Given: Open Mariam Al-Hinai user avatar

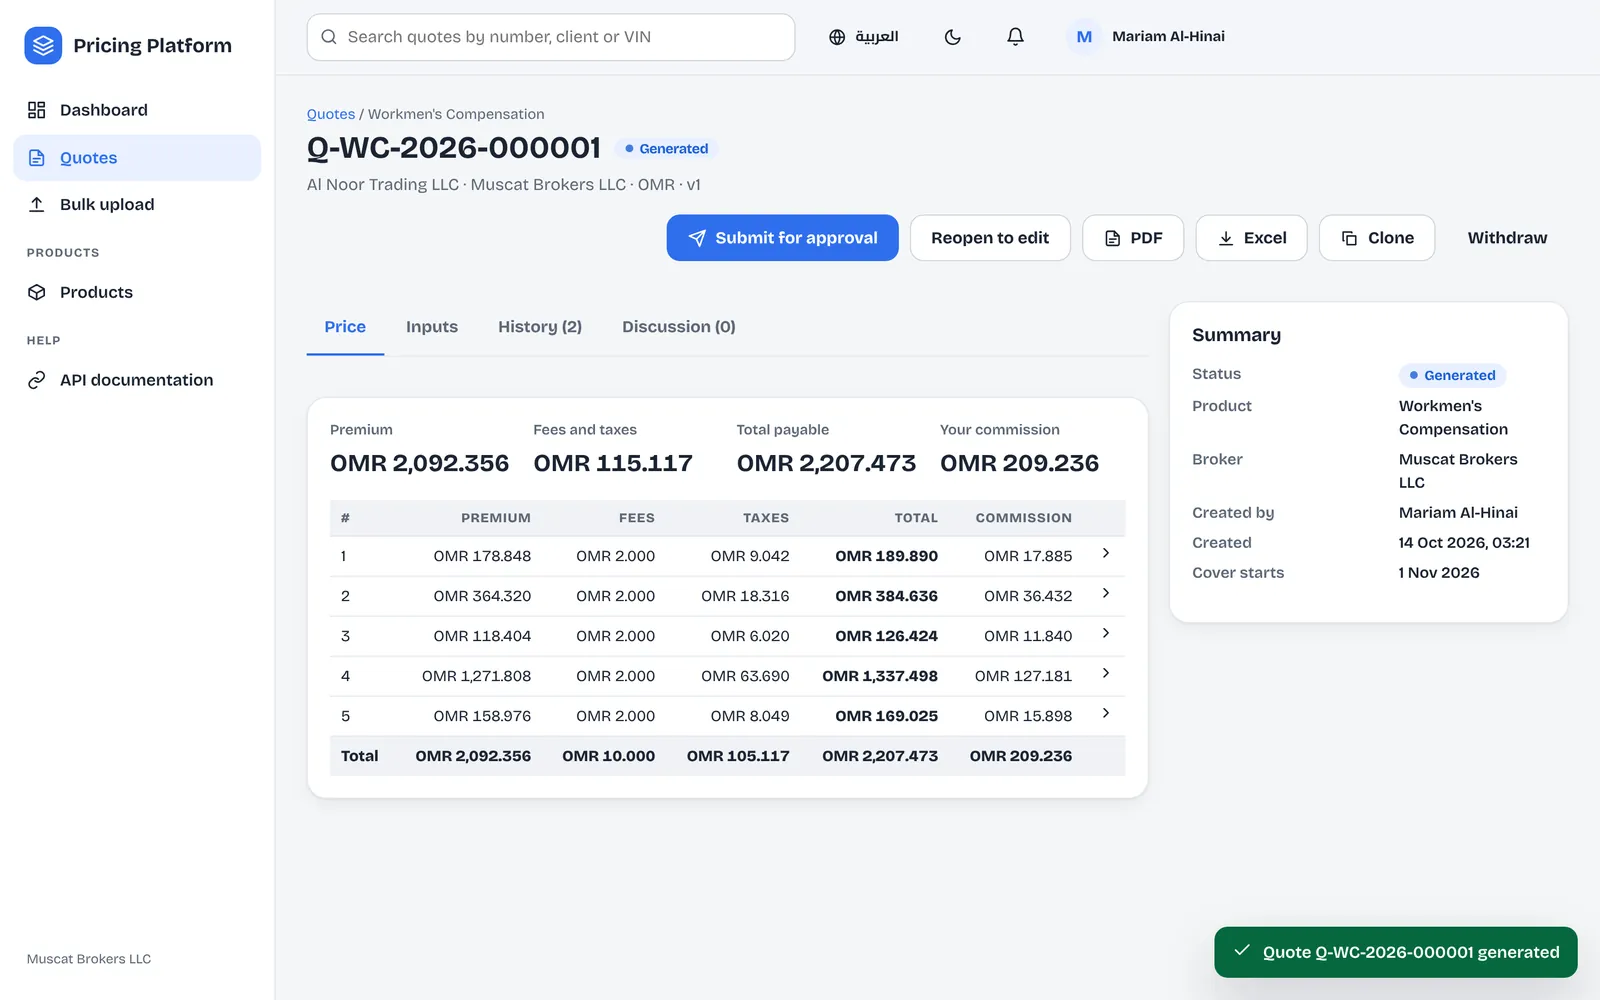Looking at the screenshot, I should coord(1084,37).
